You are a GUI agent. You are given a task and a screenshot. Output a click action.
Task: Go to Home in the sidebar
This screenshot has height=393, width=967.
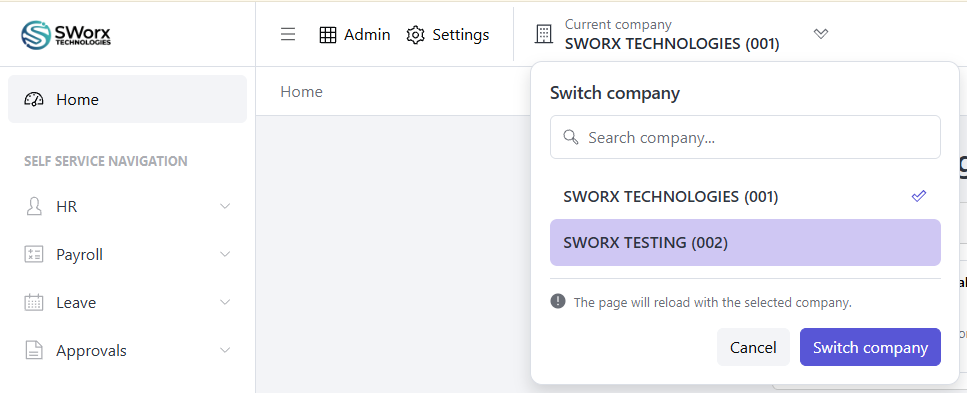[127, 99]
